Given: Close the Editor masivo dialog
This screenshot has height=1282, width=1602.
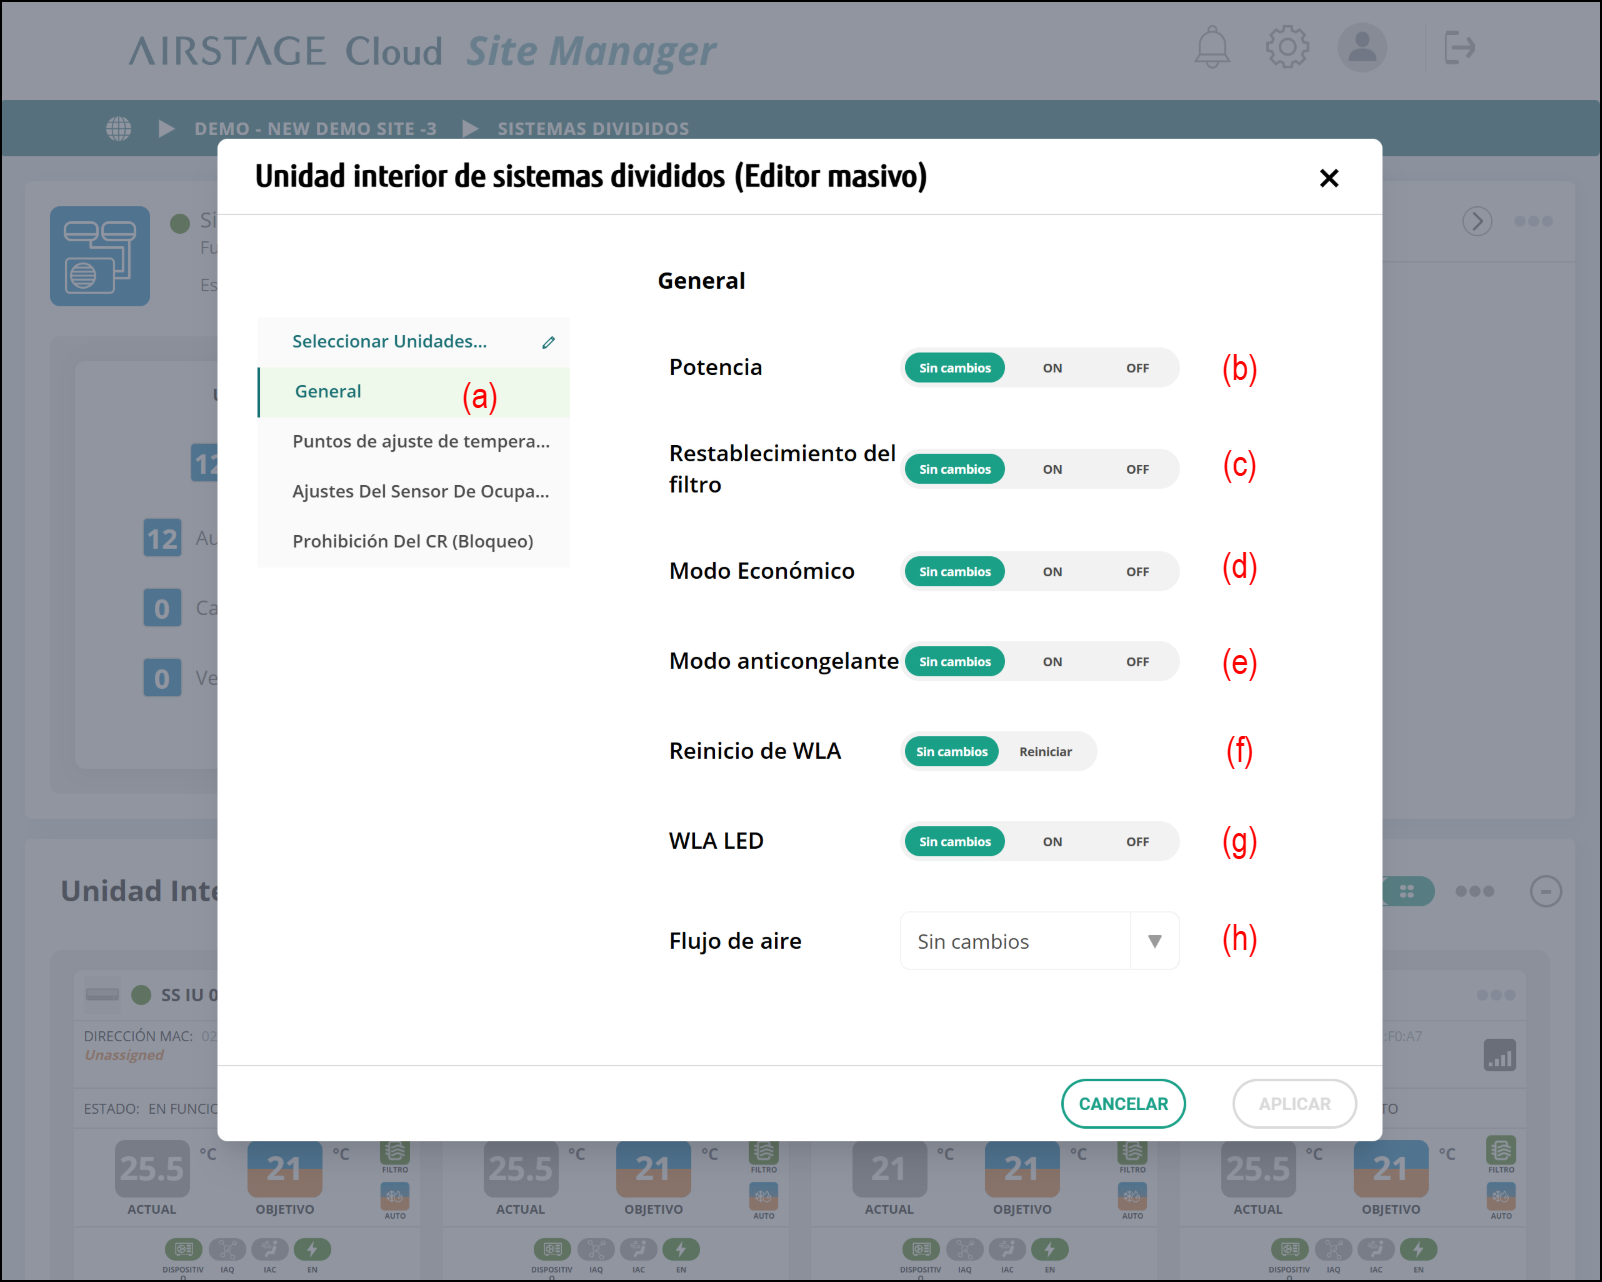Looking at the screenshot, I should coord(1328,178).
